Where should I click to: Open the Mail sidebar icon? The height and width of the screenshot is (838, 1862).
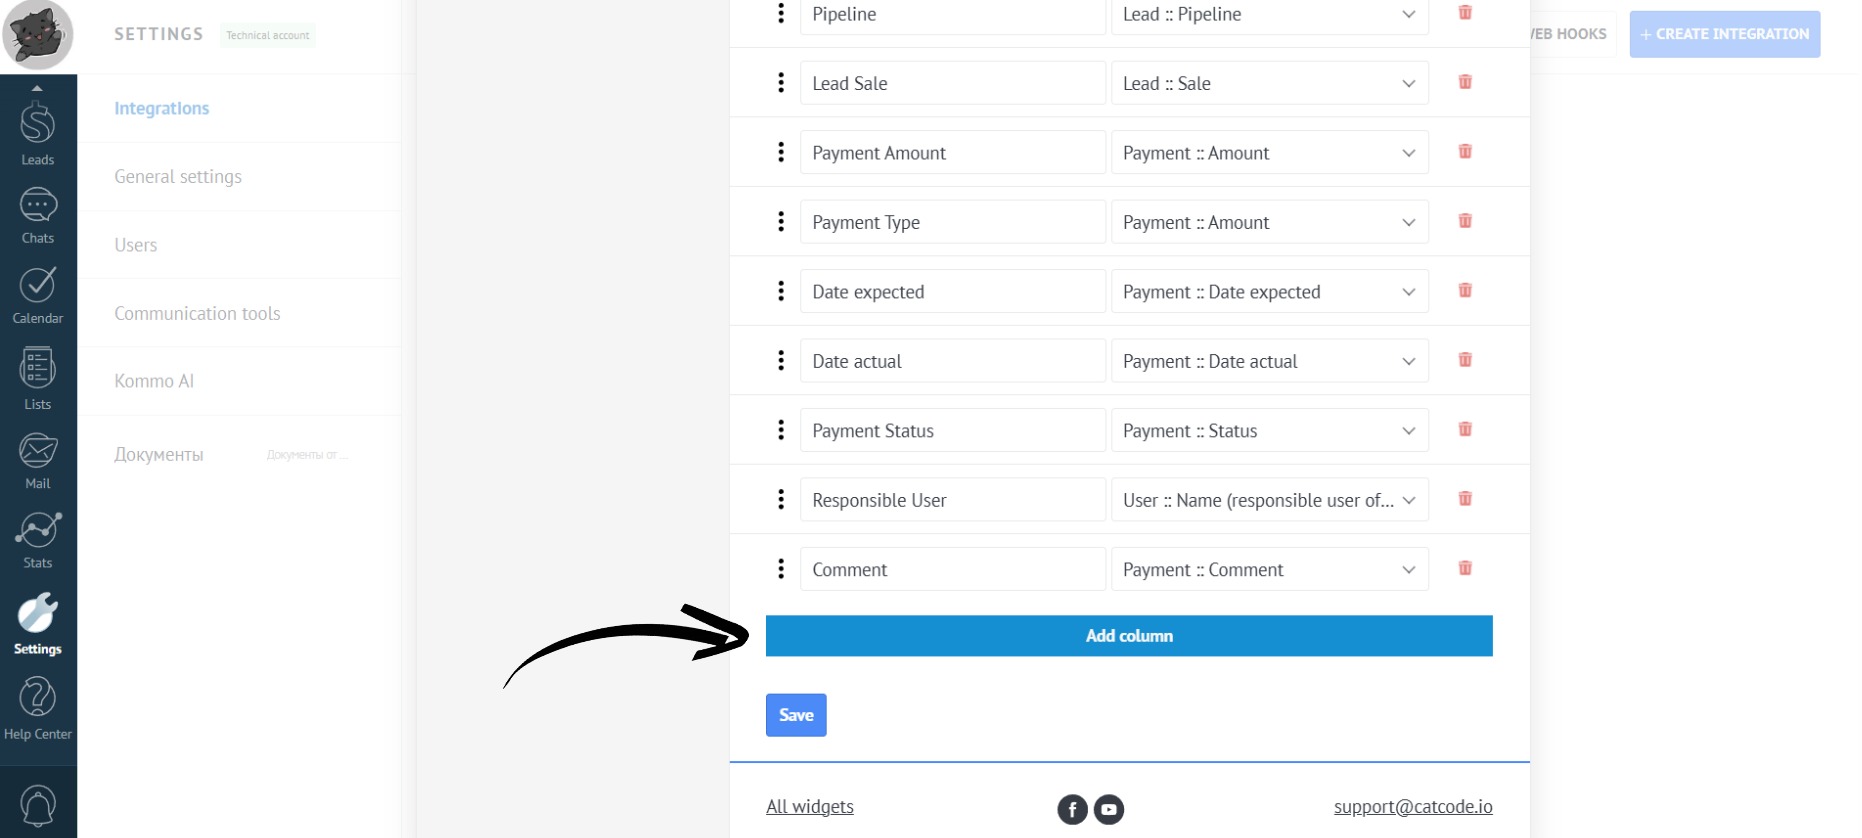click(x=38, y=460)
